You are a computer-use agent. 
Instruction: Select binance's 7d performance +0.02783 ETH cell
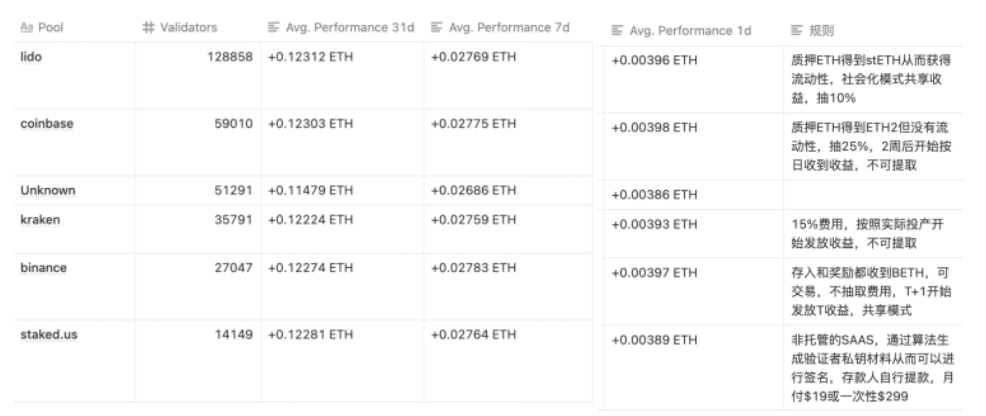[473, 268]
